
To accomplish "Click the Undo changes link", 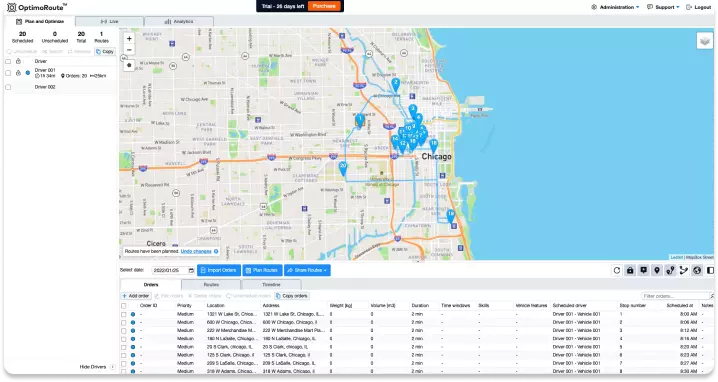I will [x=196, y=251].
